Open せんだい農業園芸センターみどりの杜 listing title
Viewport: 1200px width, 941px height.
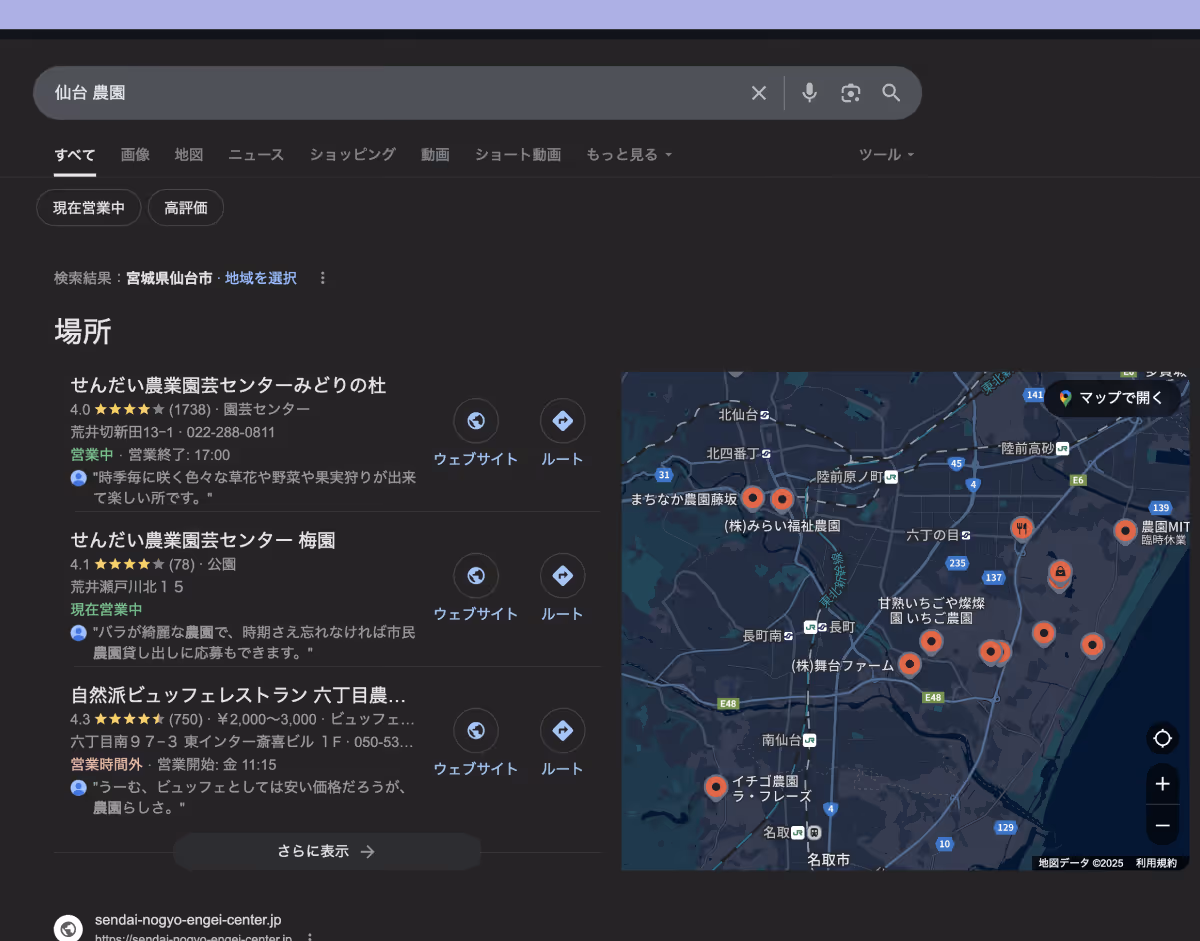point(228,385)
